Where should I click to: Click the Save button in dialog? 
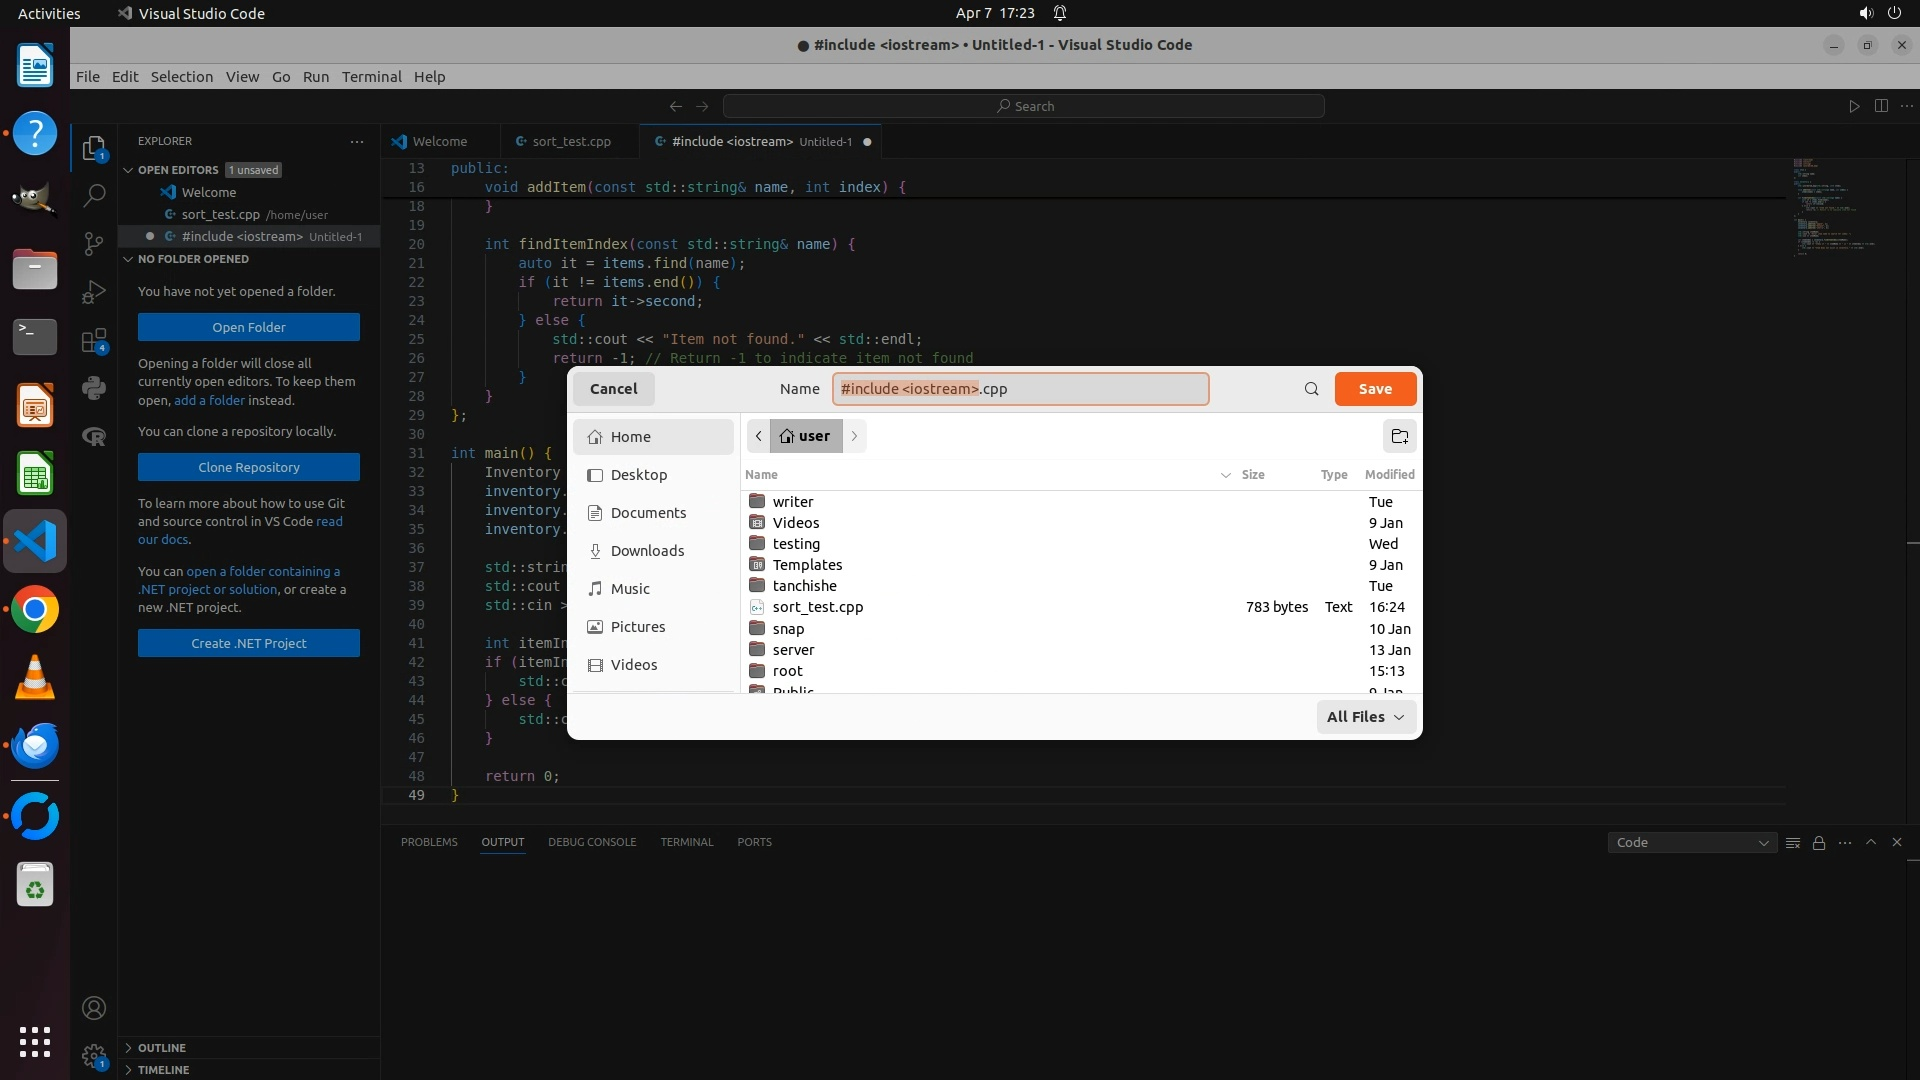pos(1375,389)
